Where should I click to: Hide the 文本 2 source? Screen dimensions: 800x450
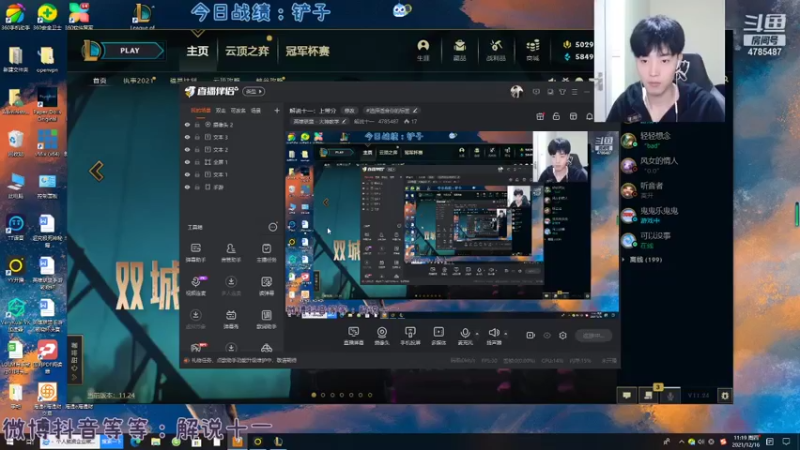pyautogui.click(x=187, y=149)
